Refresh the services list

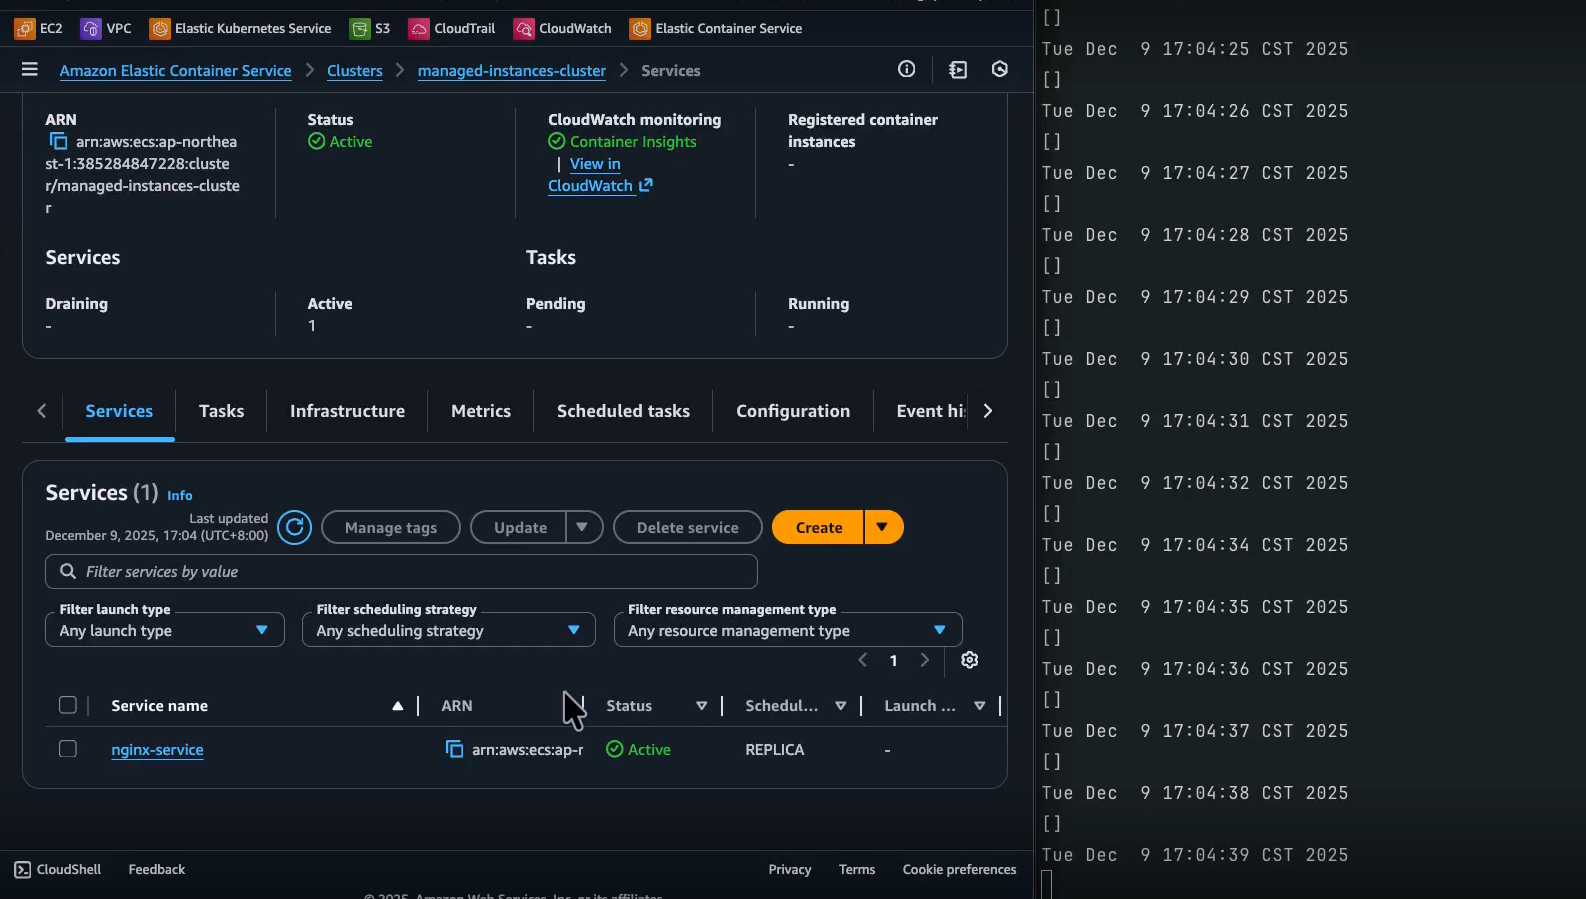(294, 527)
